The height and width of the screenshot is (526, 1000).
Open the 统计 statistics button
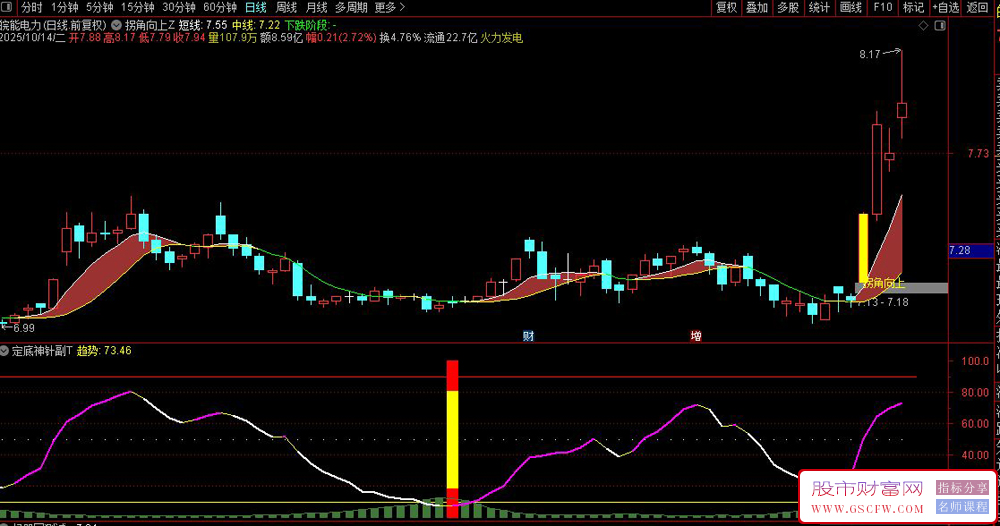(820, 8)
